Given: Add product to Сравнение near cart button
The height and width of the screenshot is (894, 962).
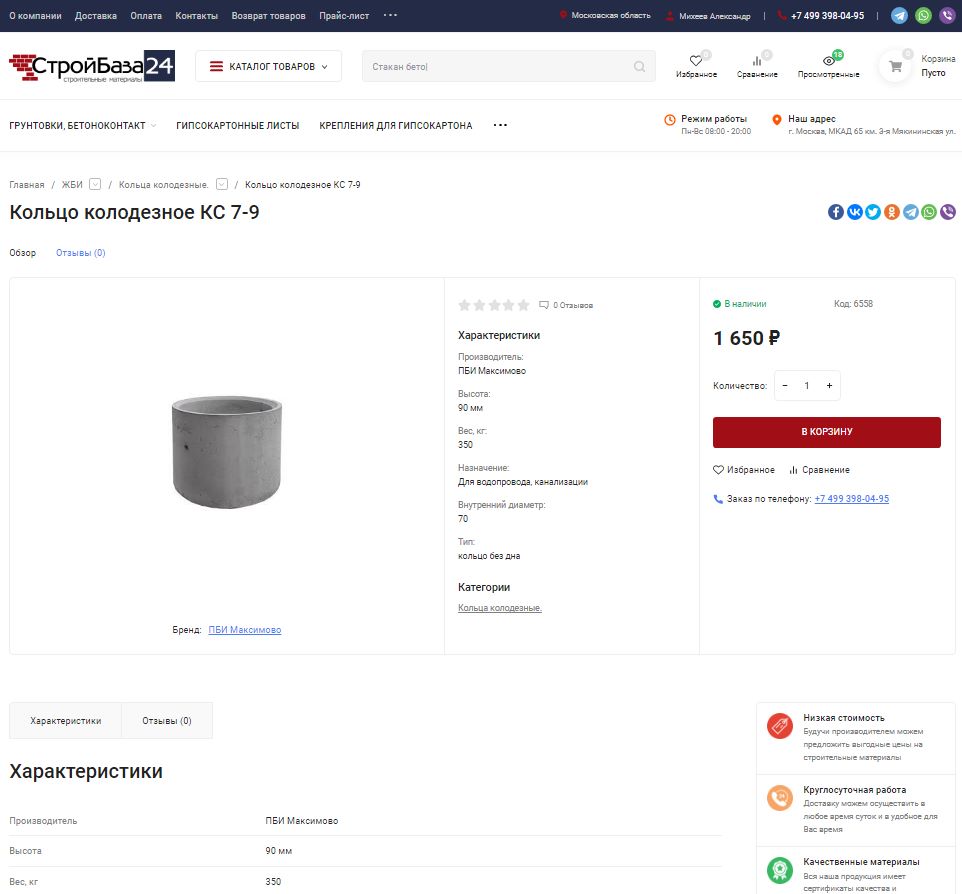Looking at the screenshot, I should pyautogui.click(x=819, y=469).
